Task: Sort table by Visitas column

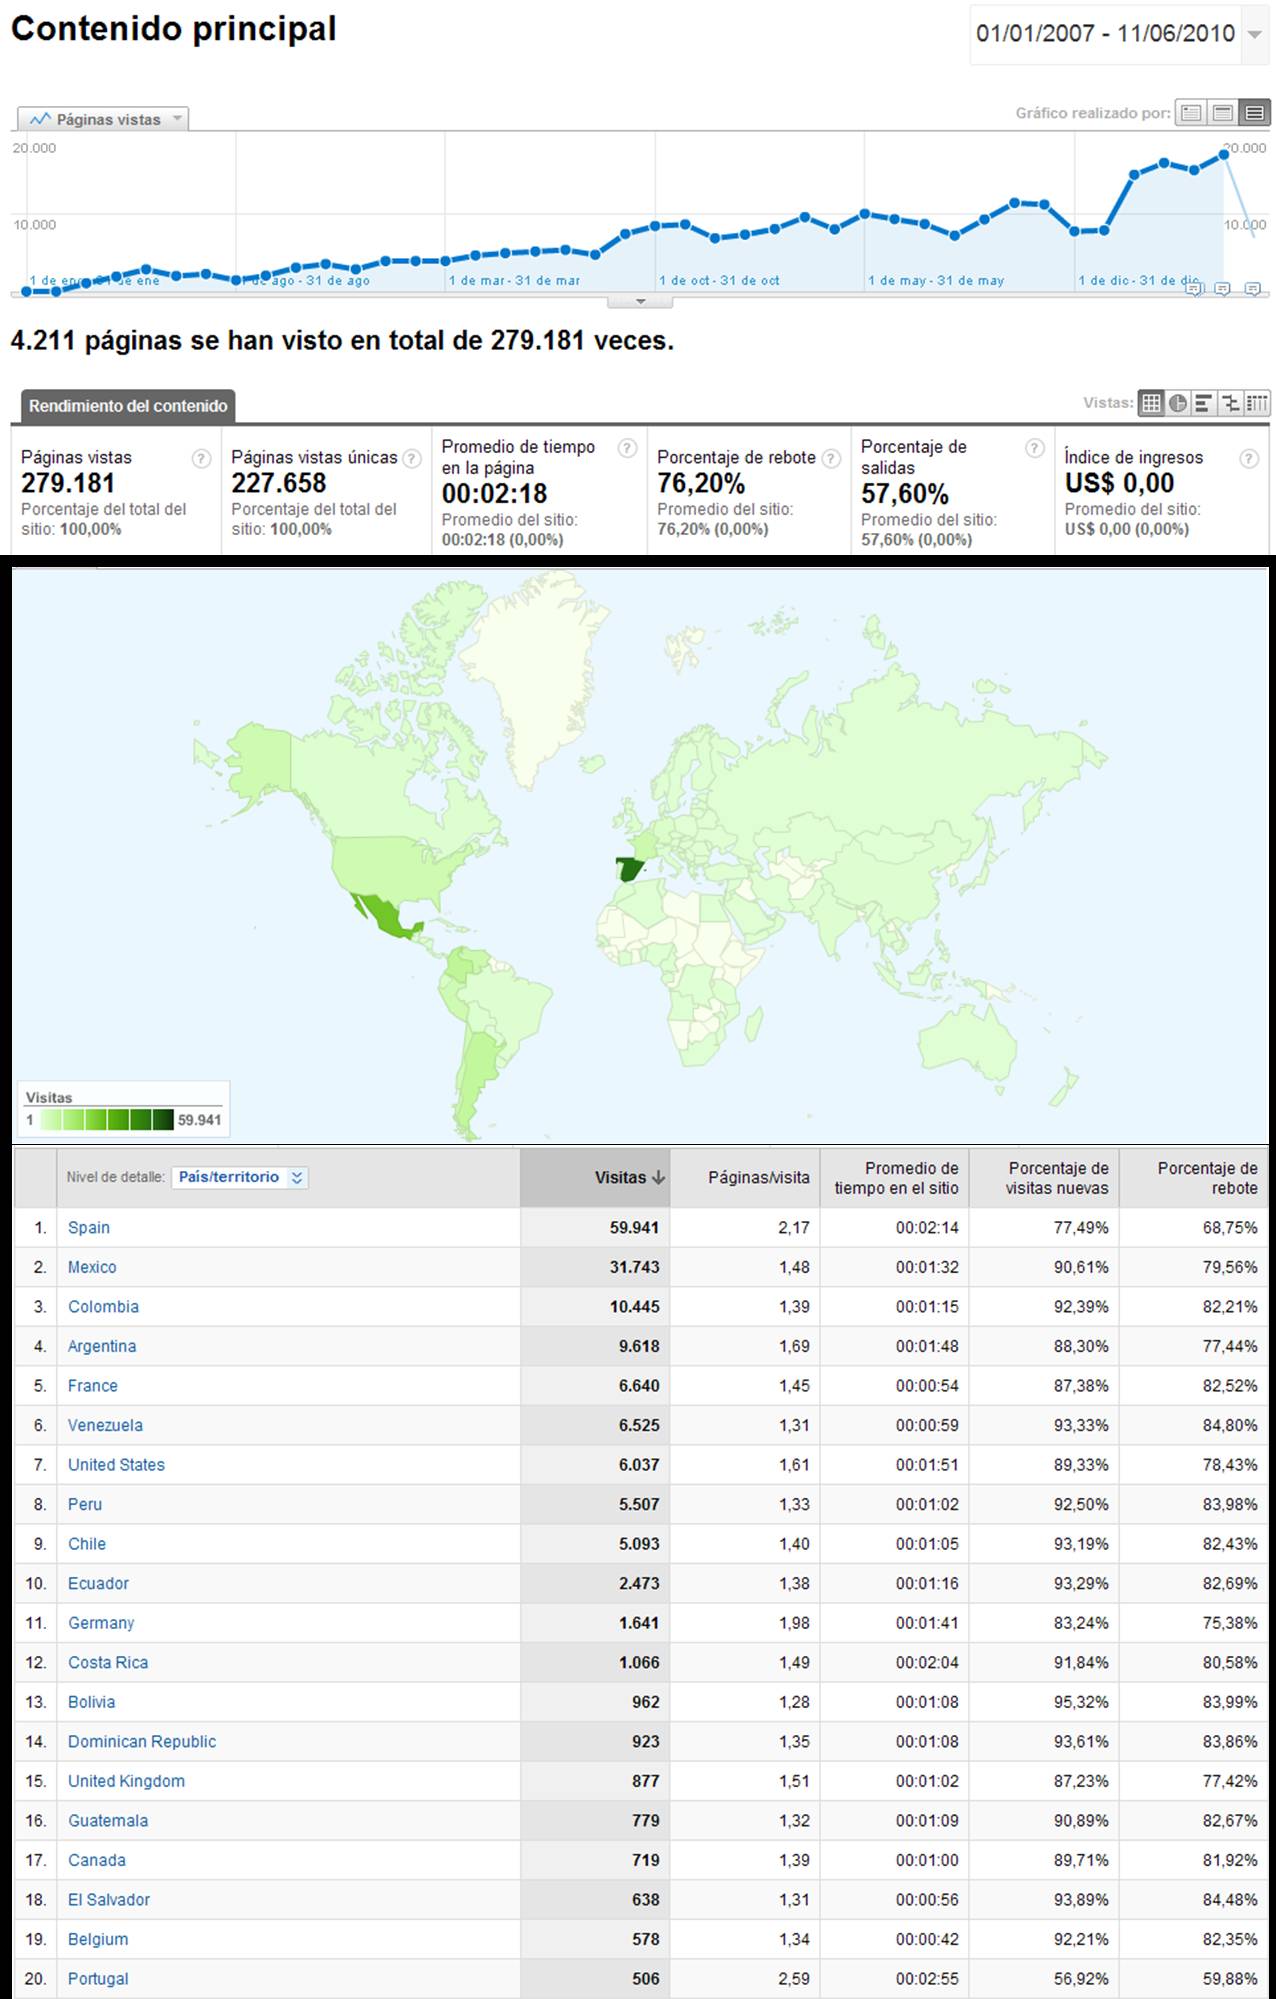Action: click(x=595, y=1177)
